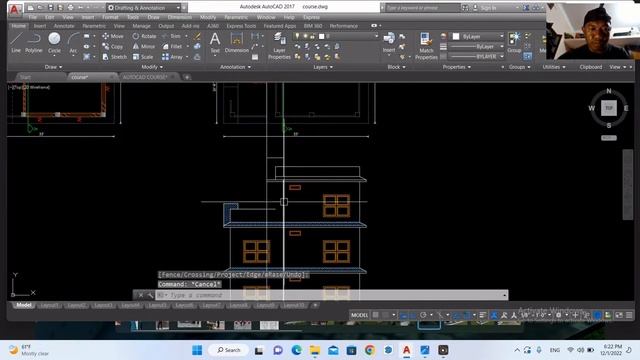
Task: Toggle hardware acceleration blue circle in status bar
Action: click(x=597, y=315)
